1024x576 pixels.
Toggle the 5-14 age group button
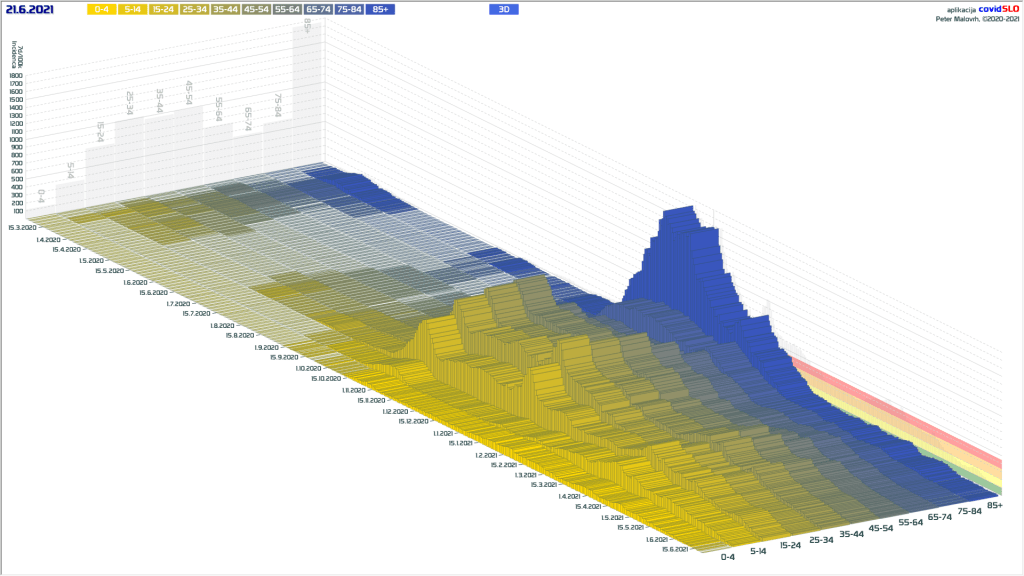coord(131,9)
